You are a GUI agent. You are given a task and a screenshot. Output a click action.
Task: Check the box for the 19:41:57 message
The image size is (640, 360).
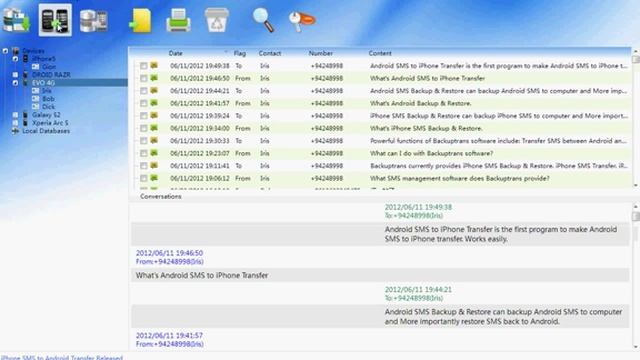point(144,103)
